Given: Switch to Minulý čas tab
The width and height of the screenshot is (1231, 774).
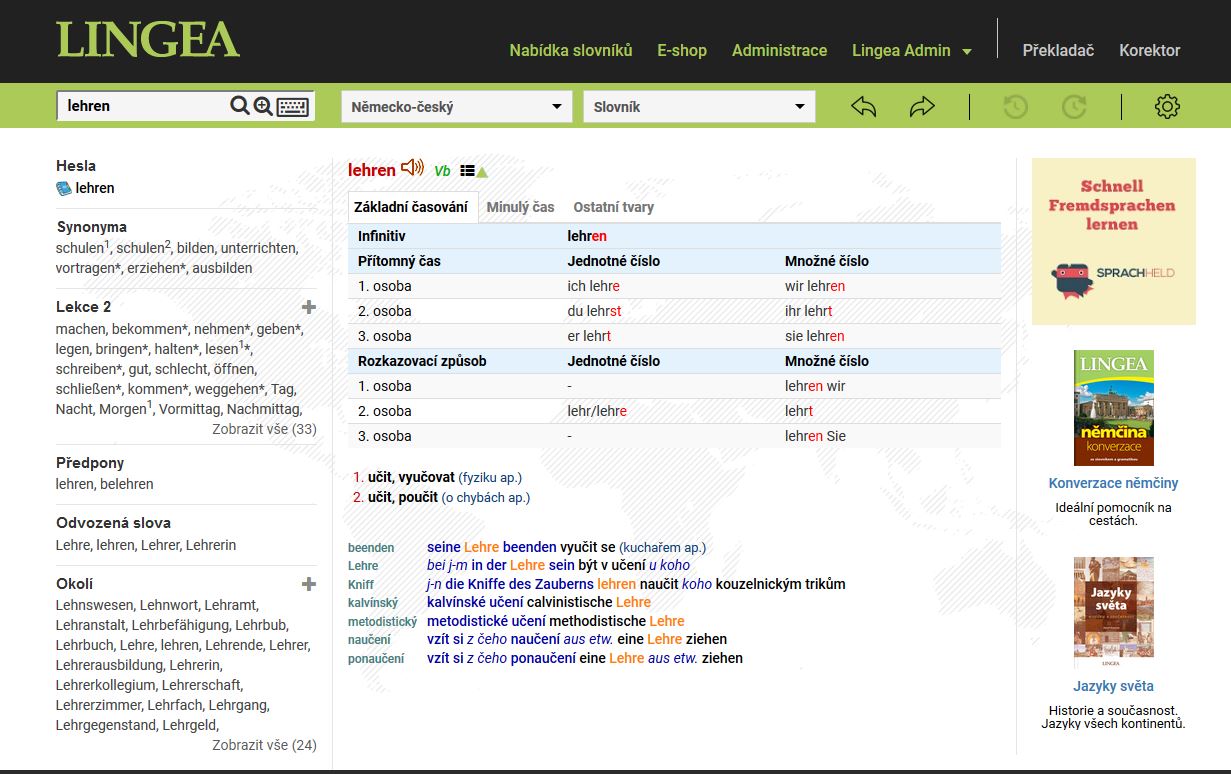Looking at the screenshot, I should click(520, 207).
